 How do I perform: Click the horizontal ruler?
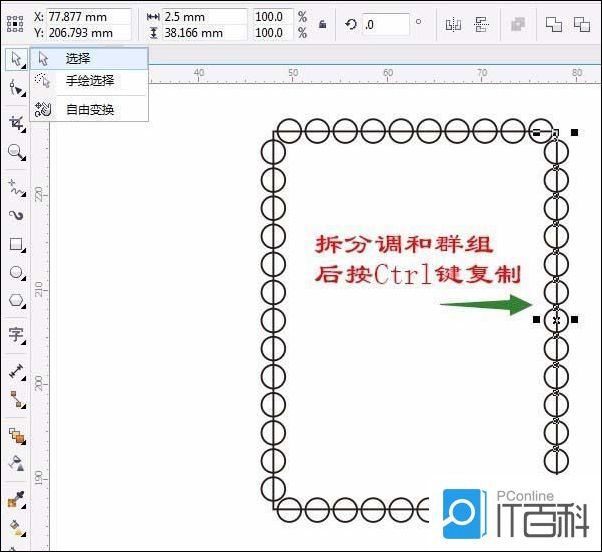374,74
